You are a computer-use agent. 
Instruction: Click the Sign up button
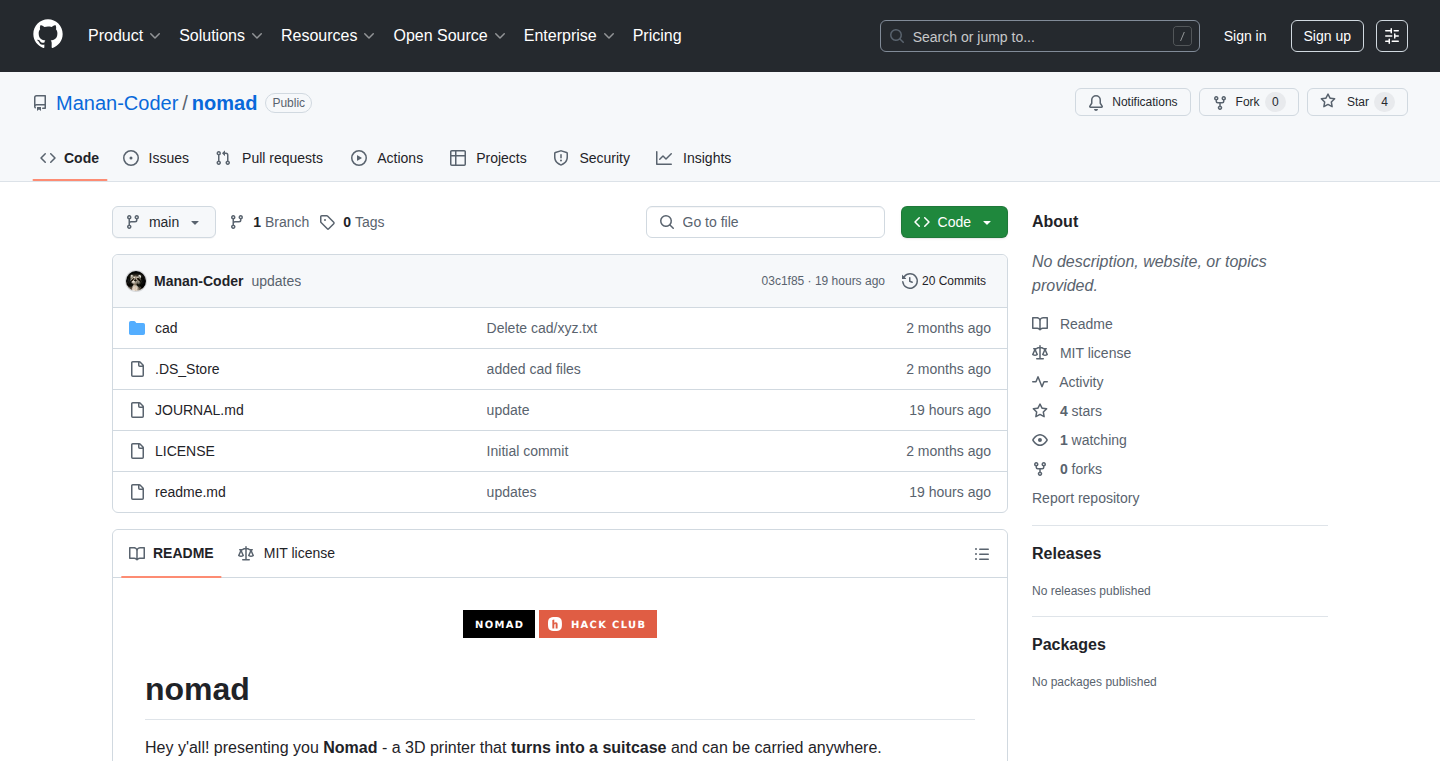(1327, 36)
